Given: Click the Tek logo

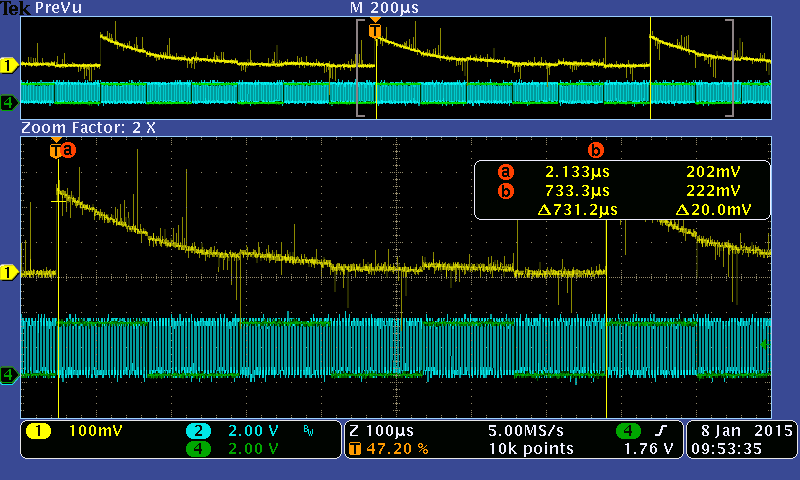Looking at the screenshot, I should [15, 8].
